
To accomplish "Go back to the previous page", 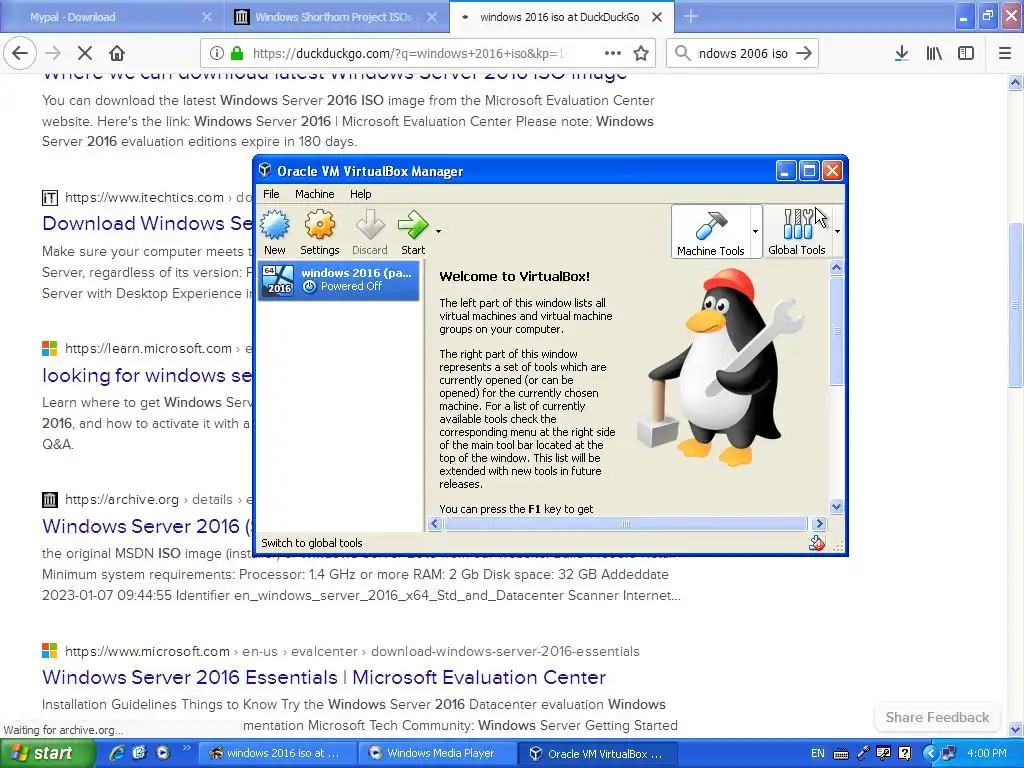I will [20, 53].
